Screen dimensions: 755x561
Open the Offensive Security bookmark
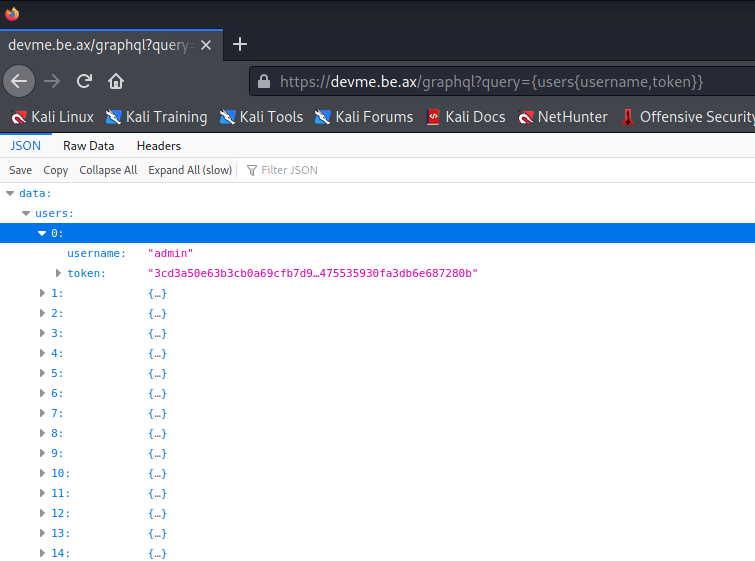688,117
